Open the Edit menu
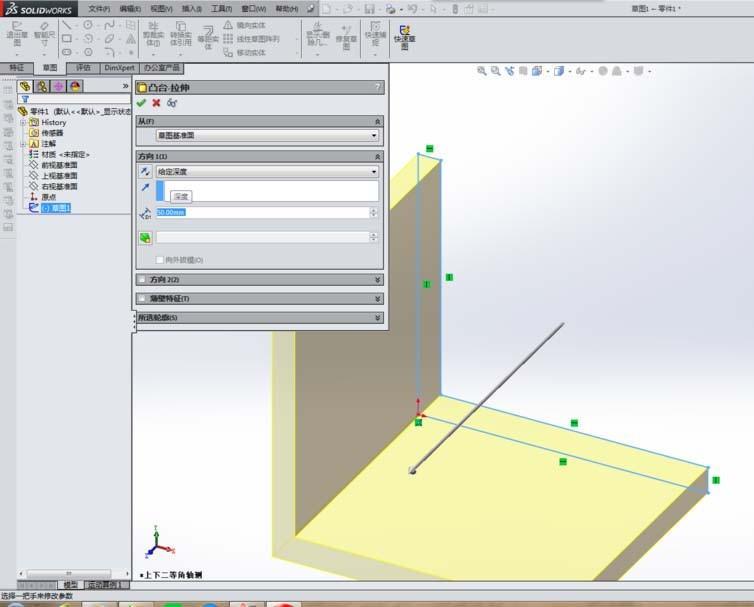754x607 pixels. click(130, 9)
